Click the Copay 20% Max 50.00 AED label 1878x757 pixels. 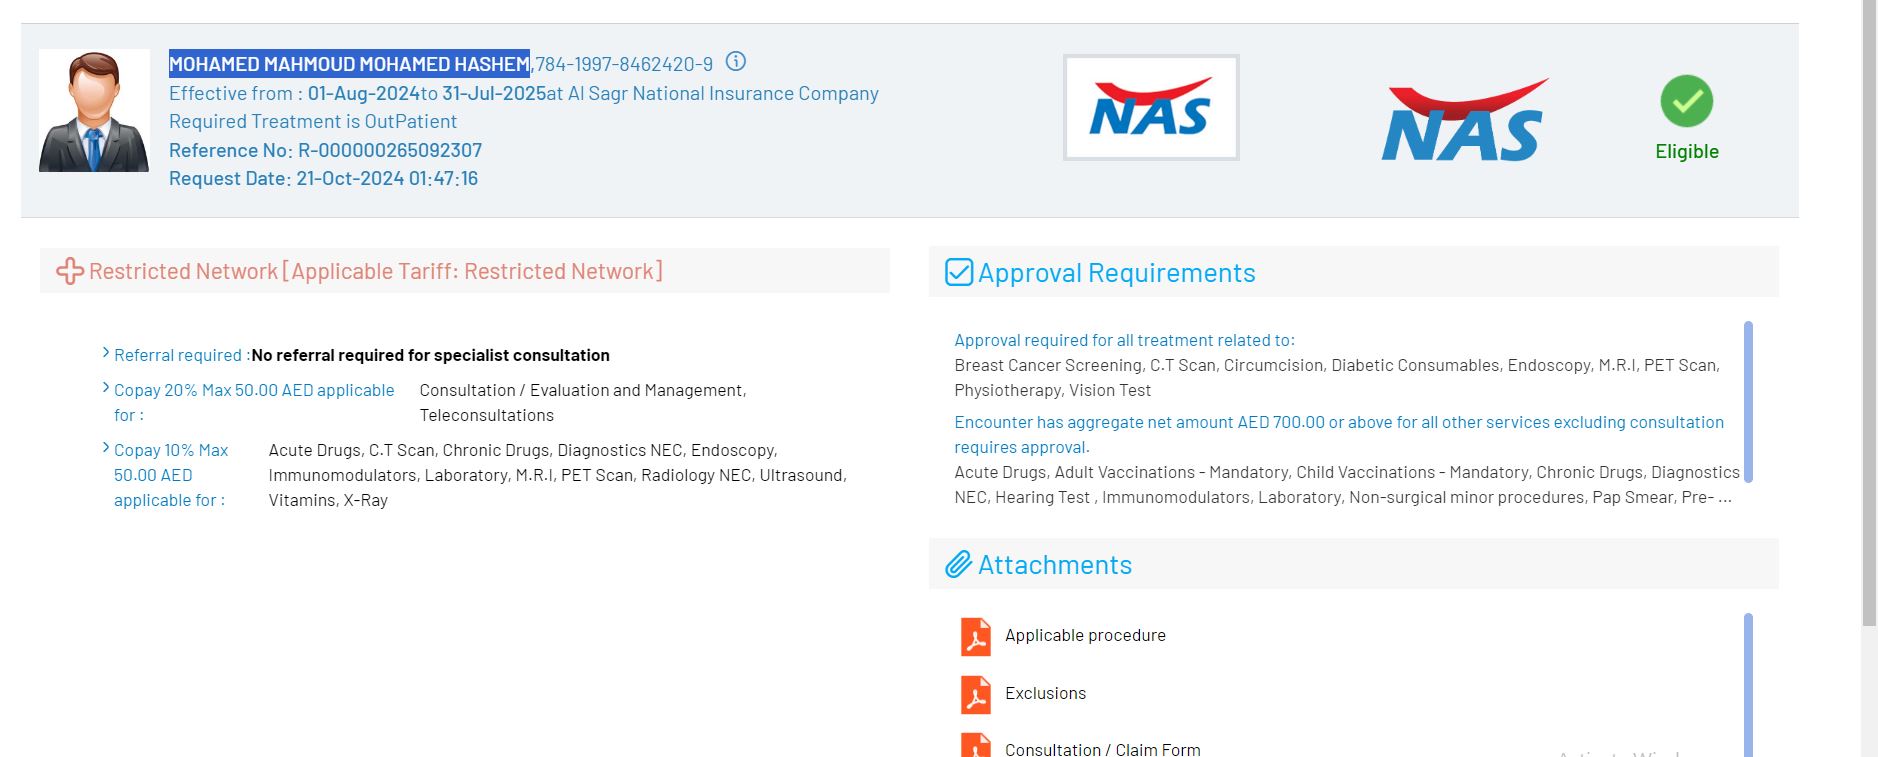point(254,402)
